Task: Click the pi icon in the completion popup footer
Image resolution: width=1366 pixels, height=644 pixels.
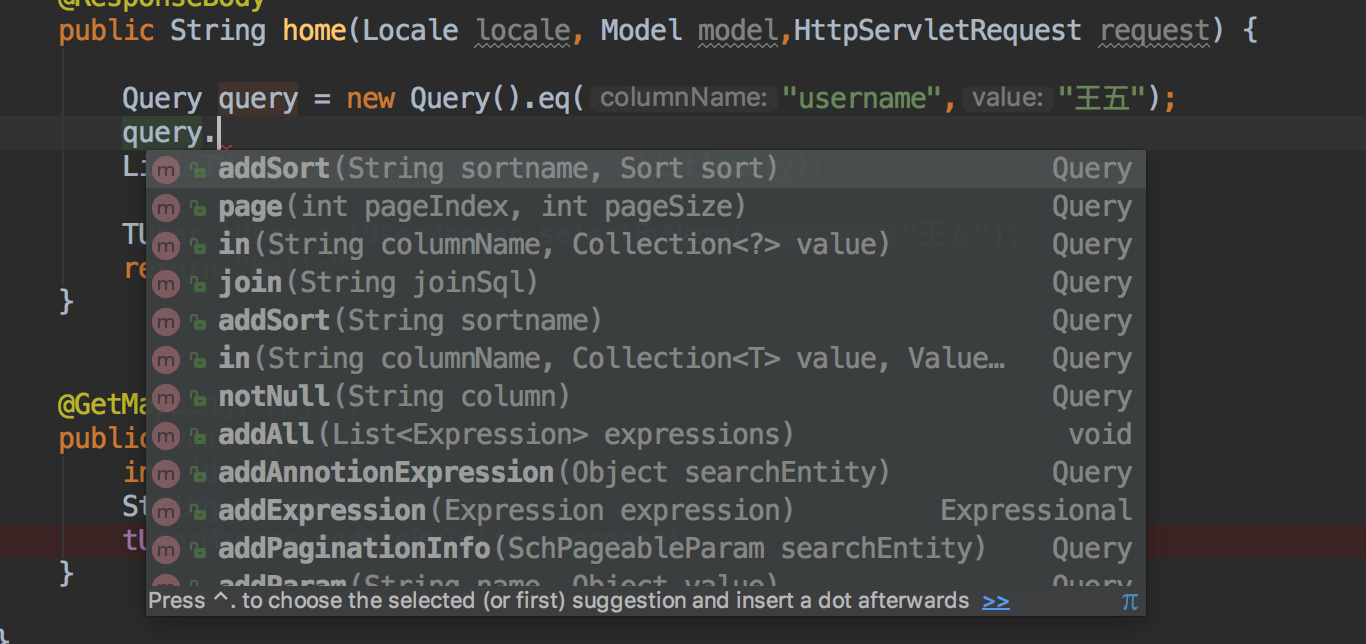Action: pyautogui.click(x=1129, y=601)
